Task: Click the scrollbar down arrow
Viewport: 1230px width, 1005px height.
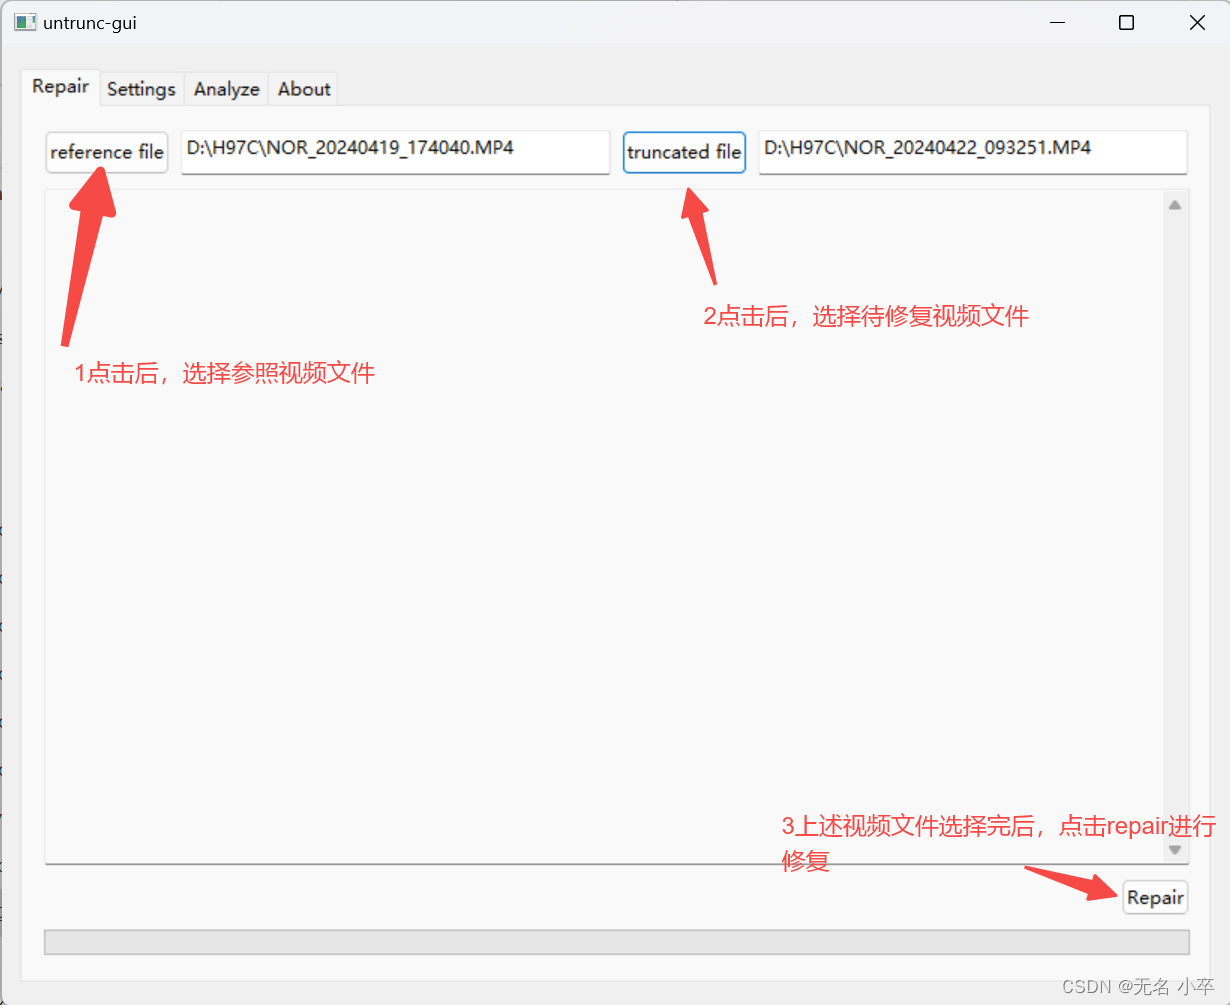Action: pyautogui.click(x=1175, y=849)
